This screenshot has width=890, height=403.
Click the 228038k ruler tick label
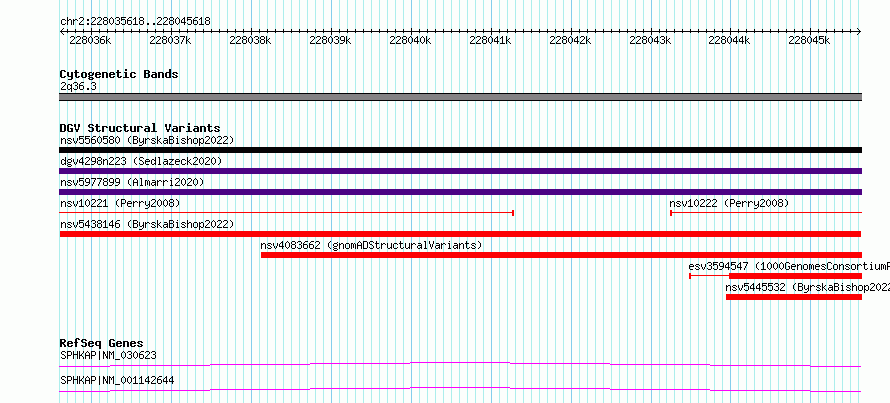(250, 40)
